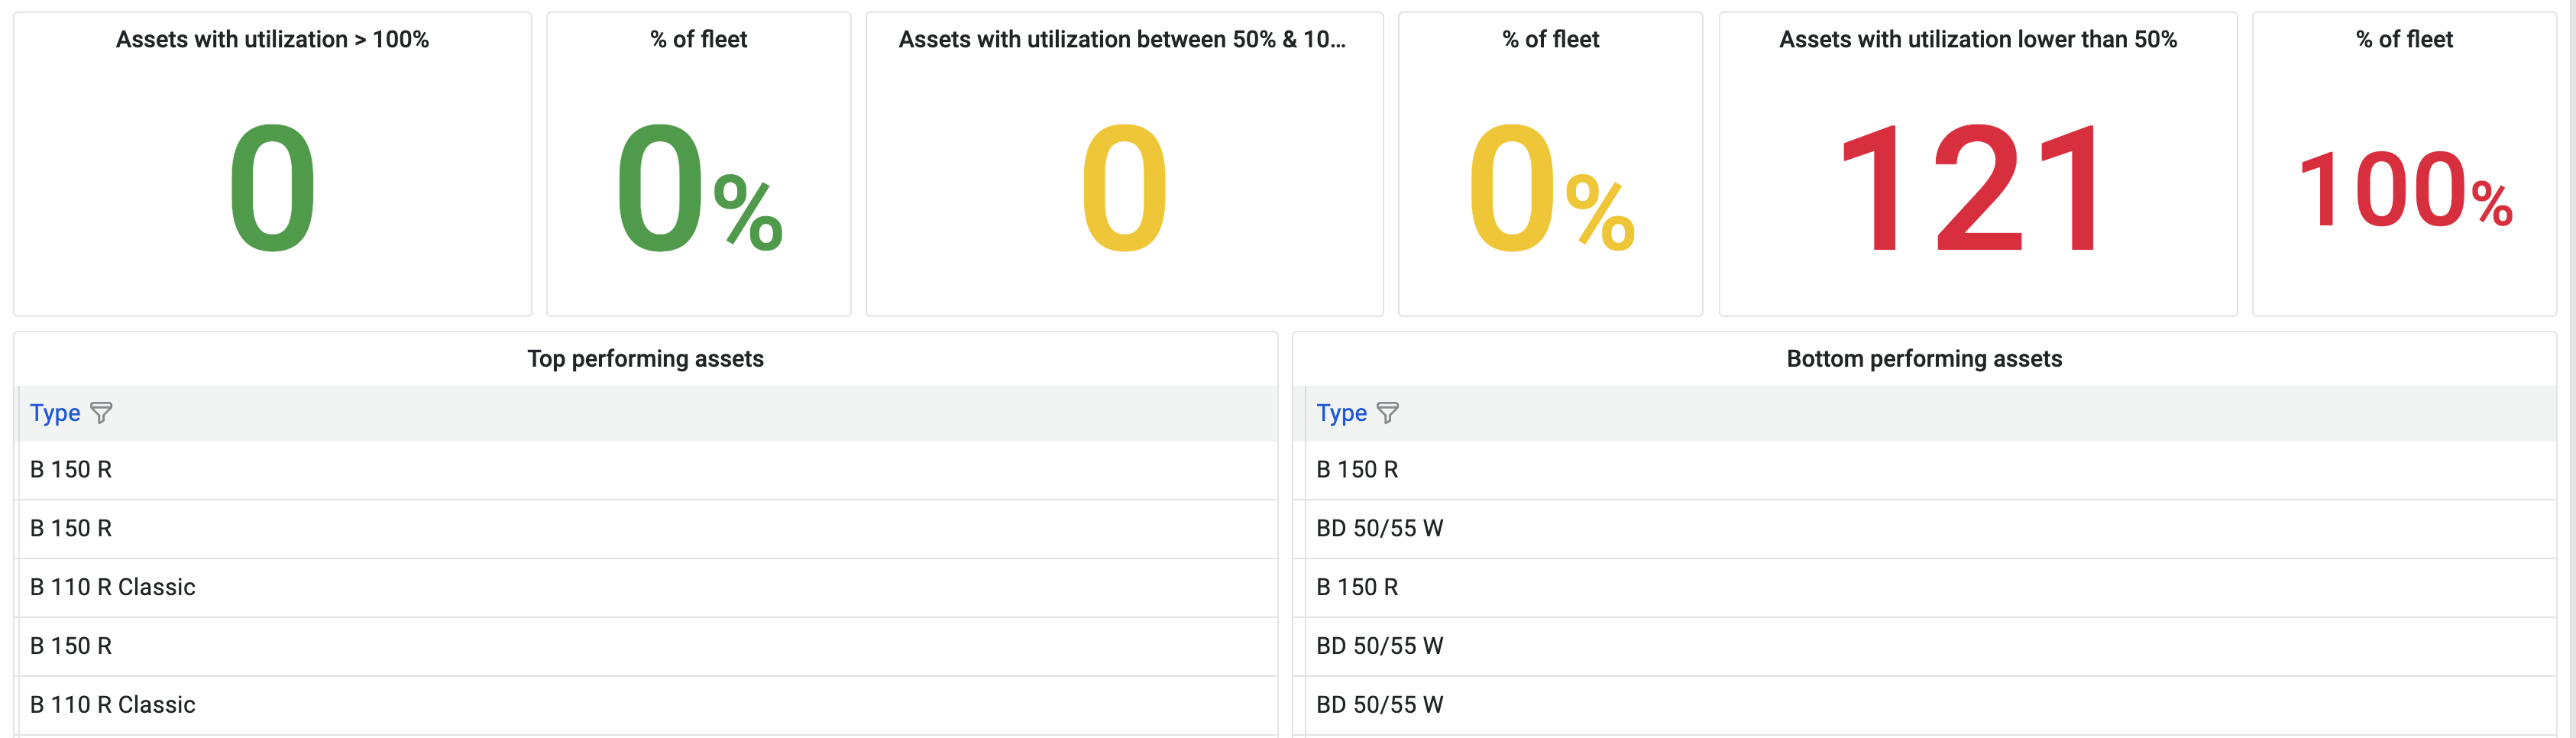Click the red 100% fleet value

pos(2403,192)
